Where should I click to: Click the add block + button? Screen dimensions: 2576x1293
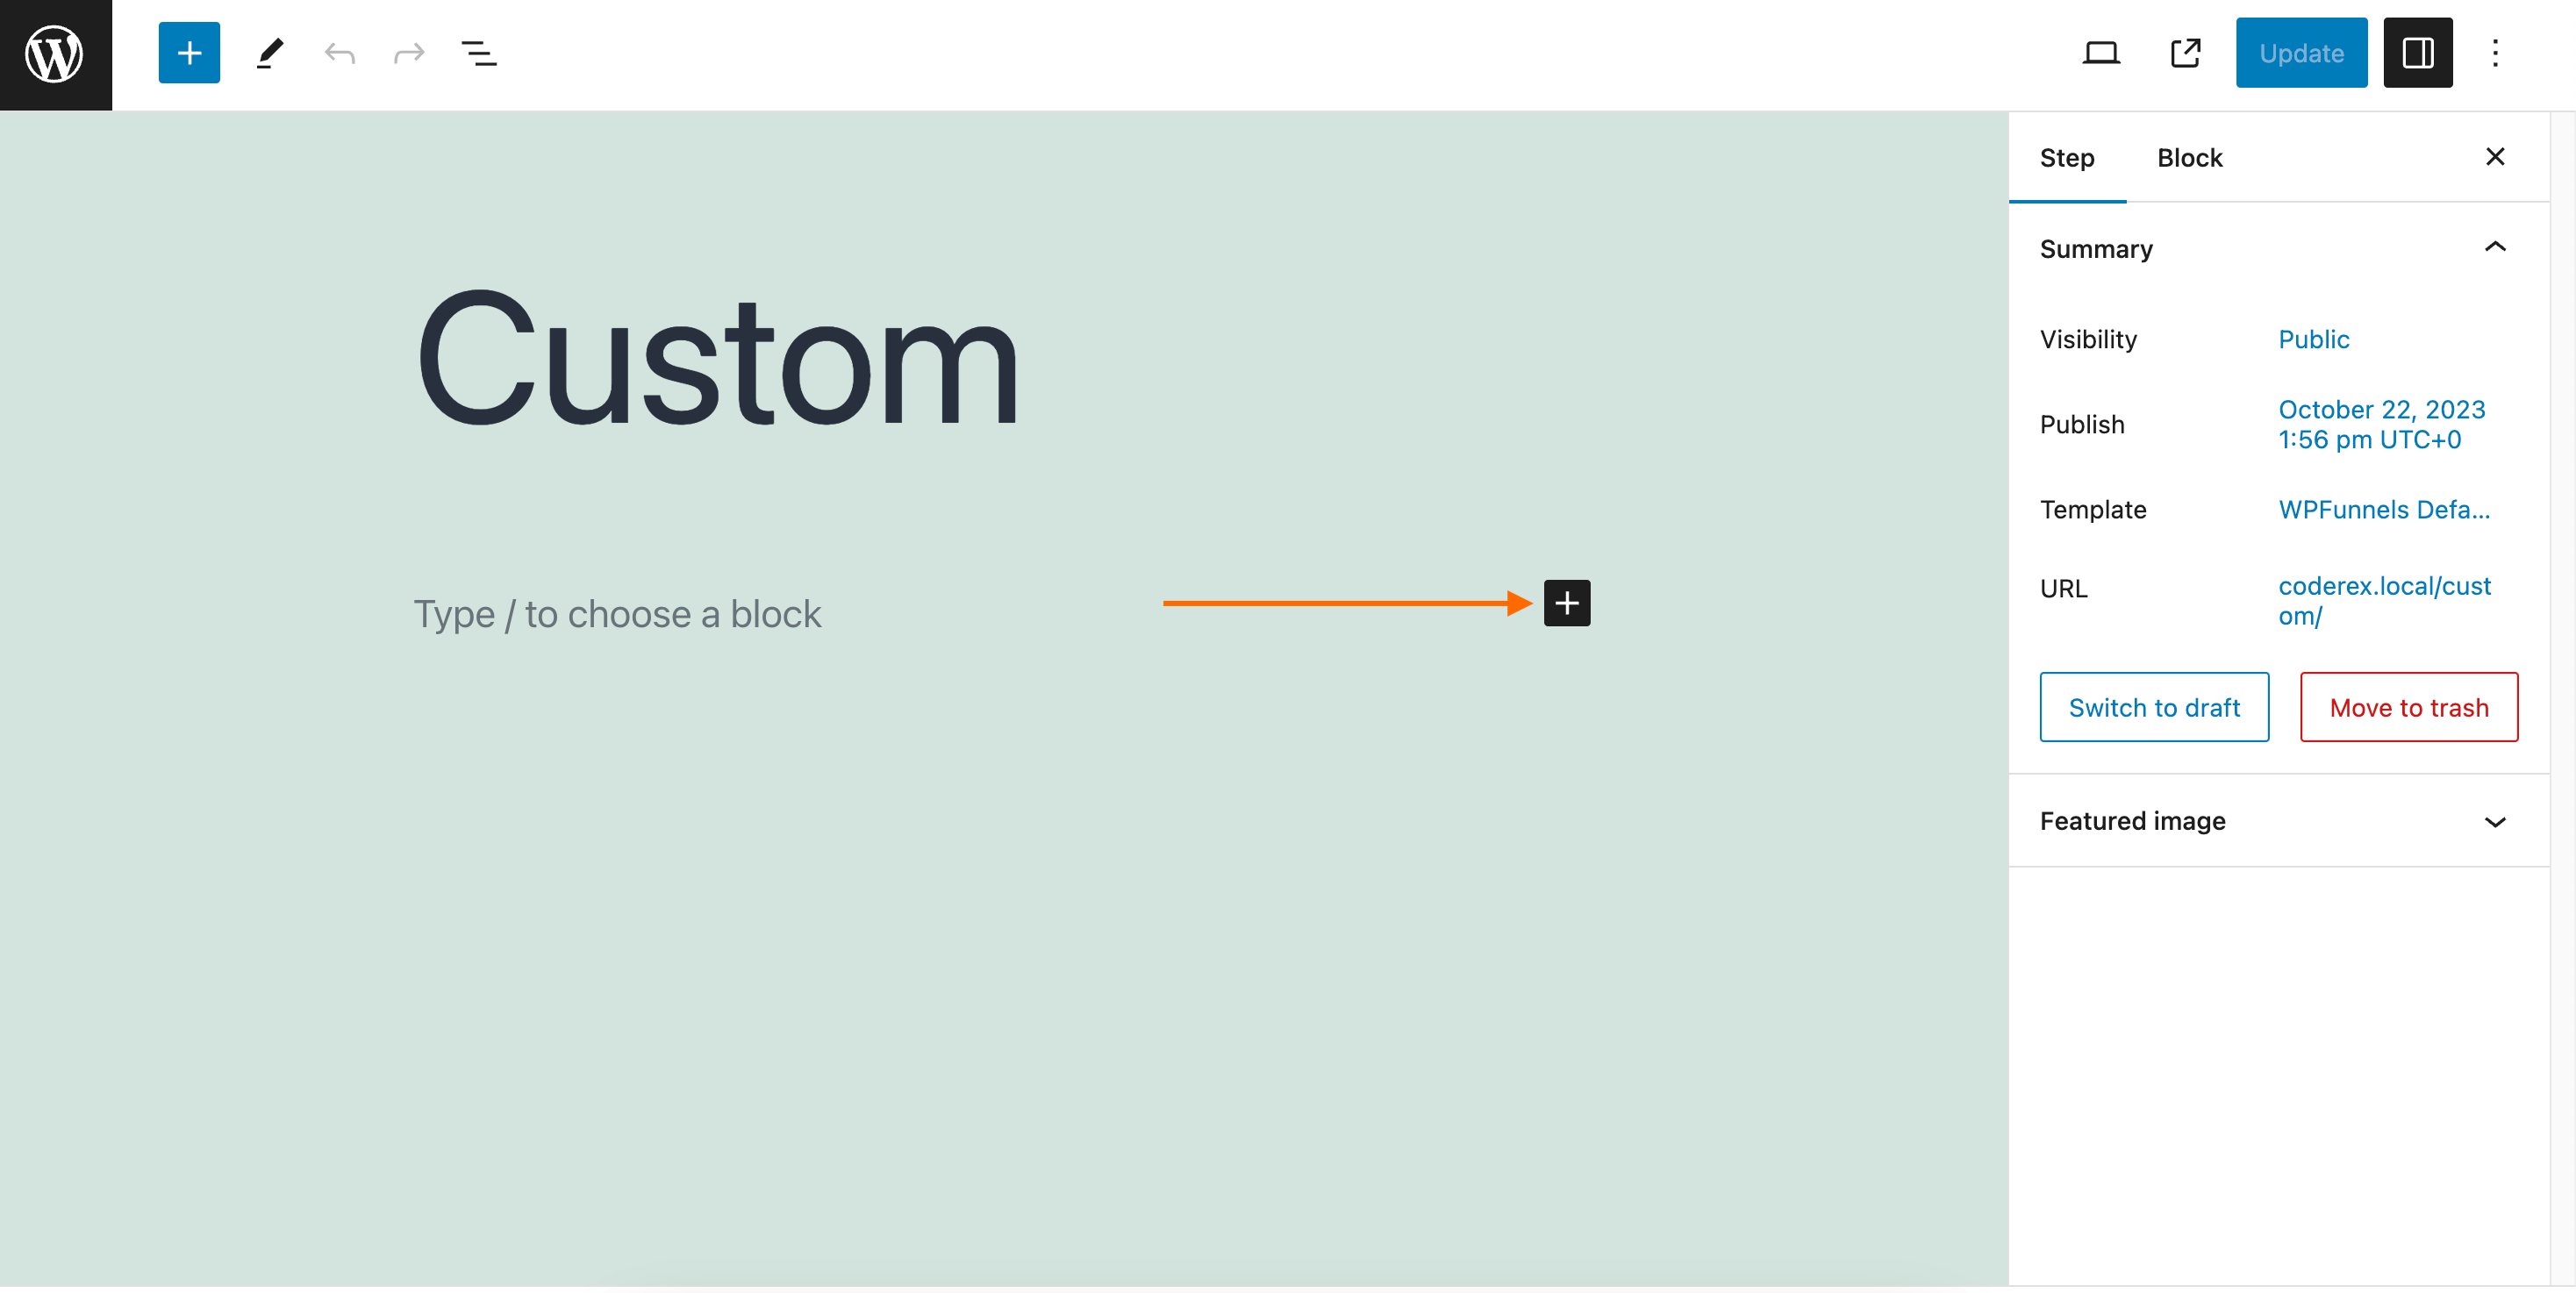tap(1565, 602)
